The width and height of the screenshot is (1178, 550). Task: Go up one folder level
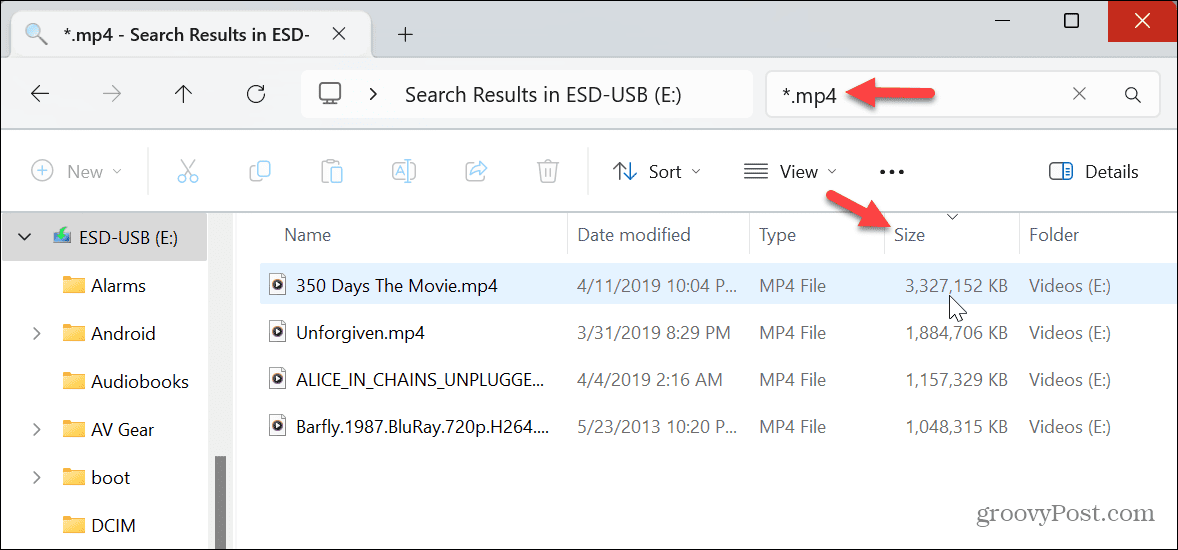(183, 95)
